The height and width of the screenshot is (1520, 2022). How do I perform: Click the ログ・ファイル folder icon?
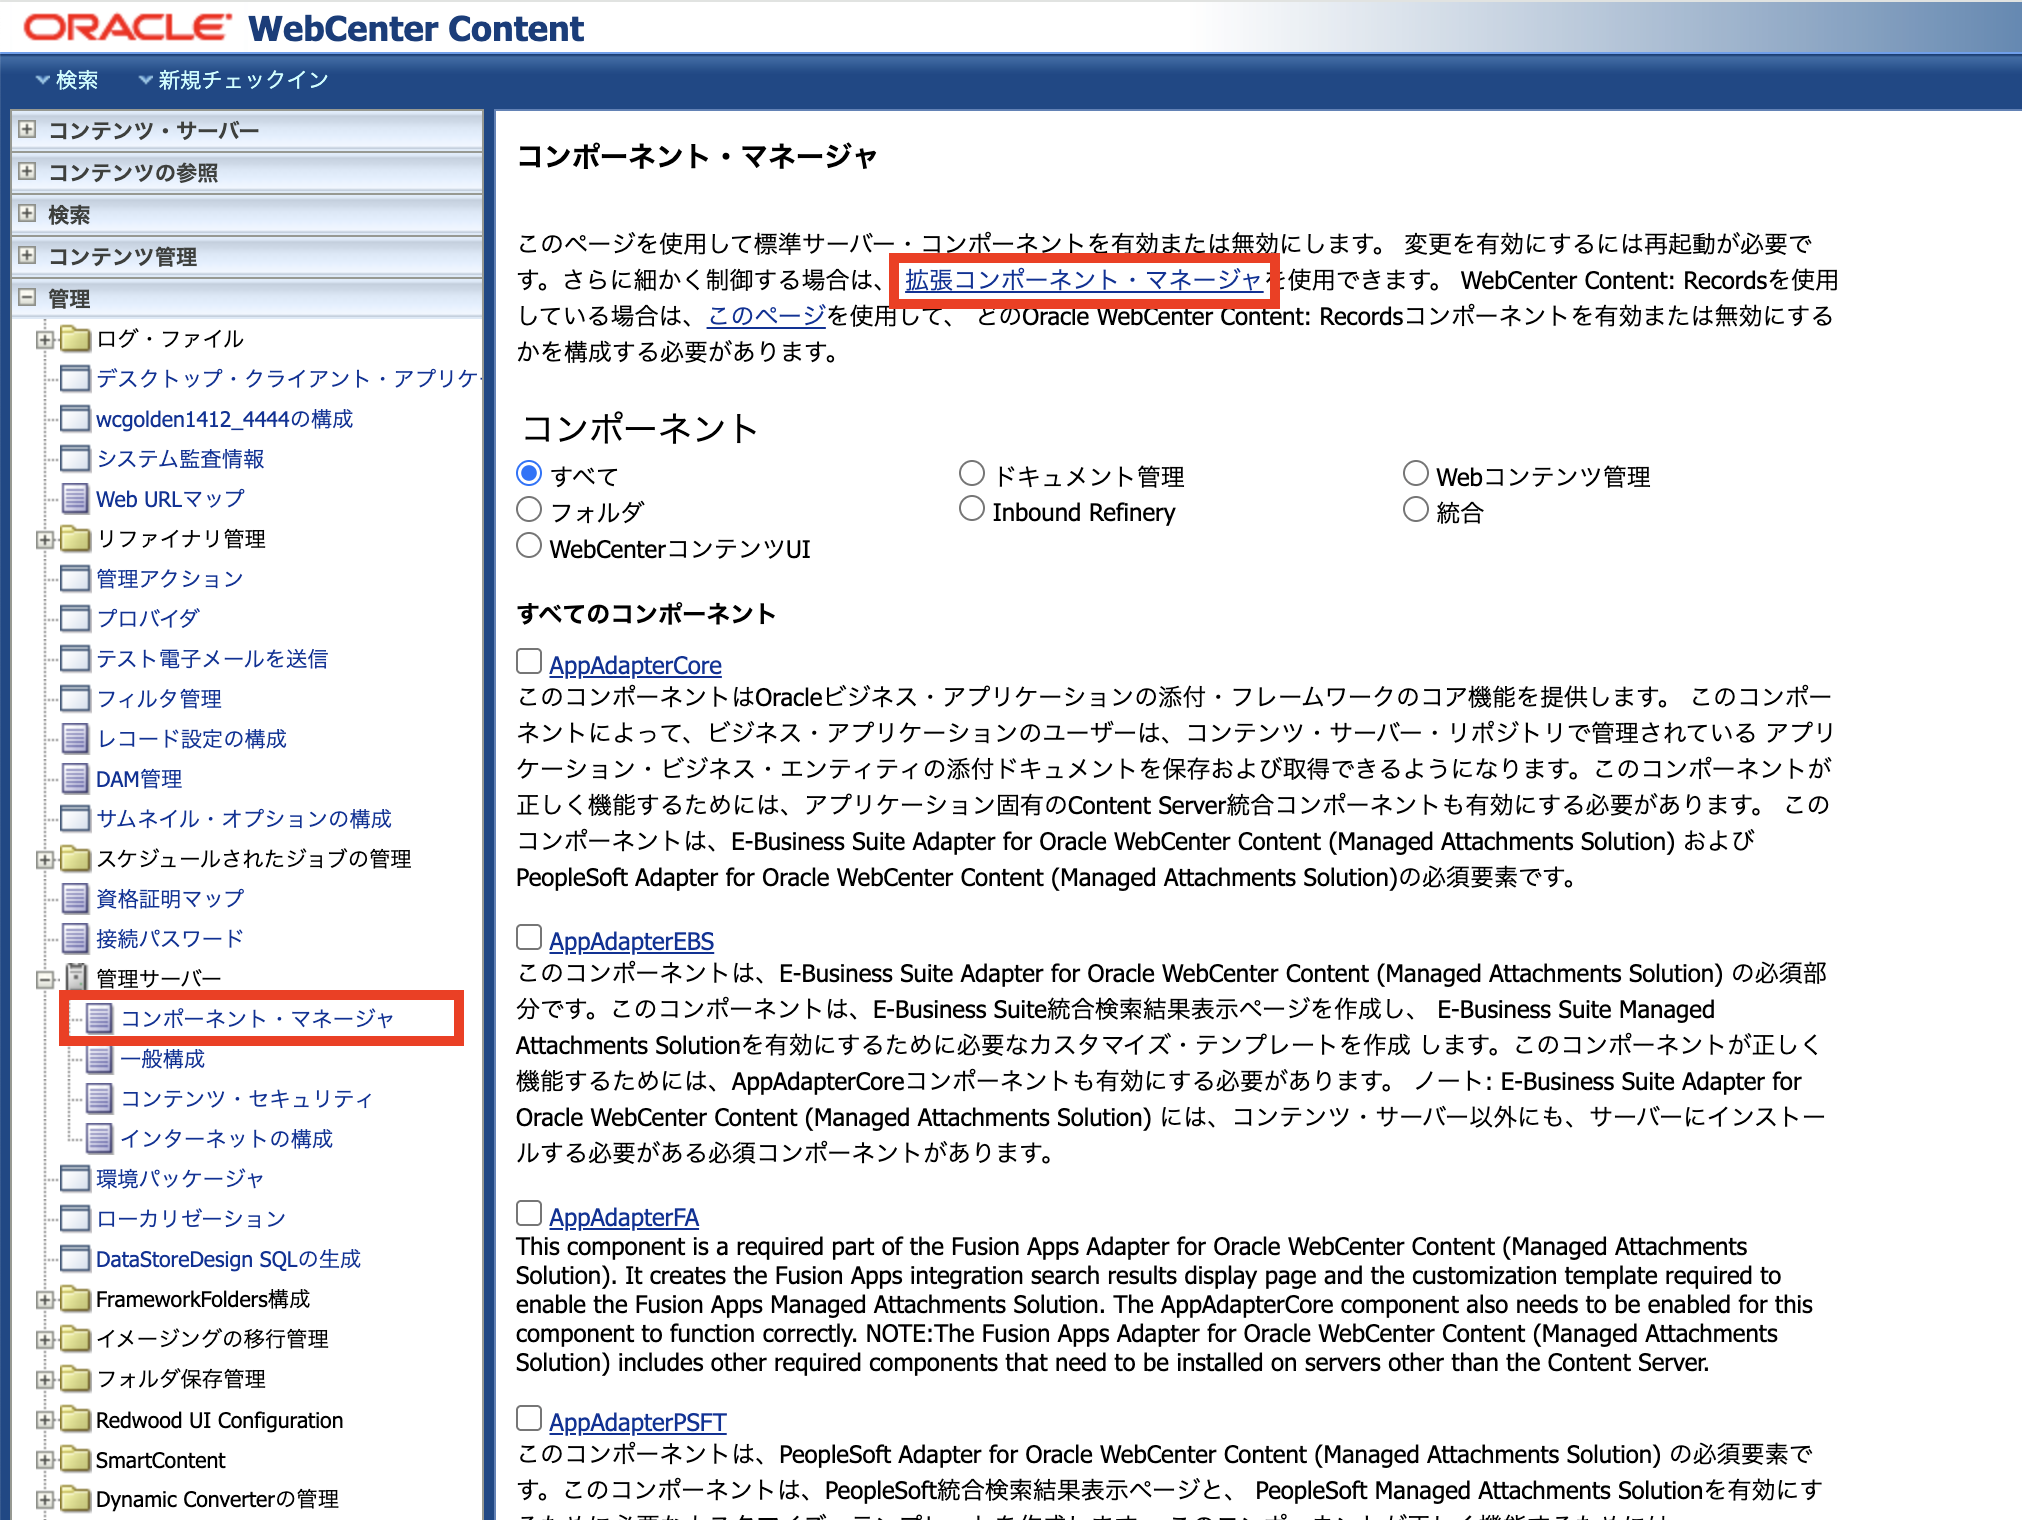[75, 339]
